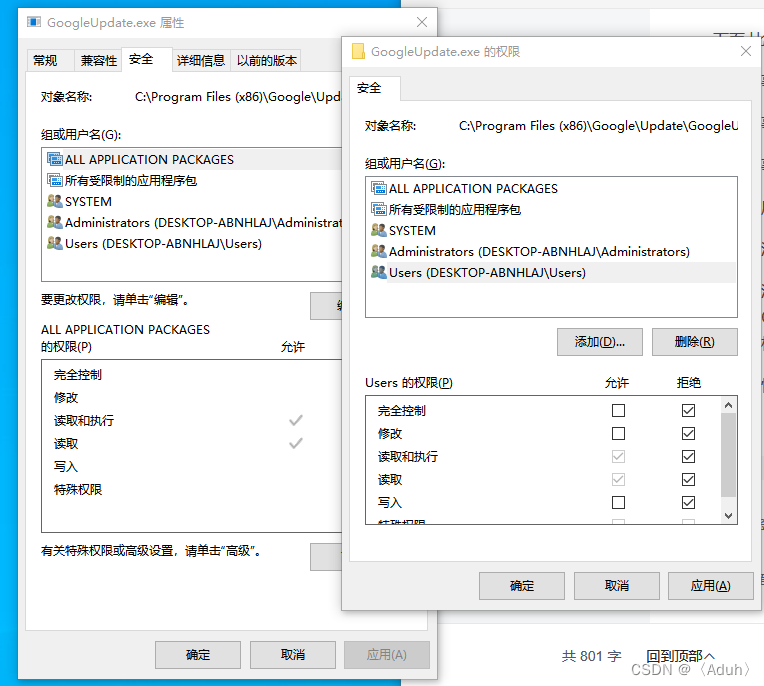Uncheck Deny for 读取
The image size is (764, 686).
688,479
